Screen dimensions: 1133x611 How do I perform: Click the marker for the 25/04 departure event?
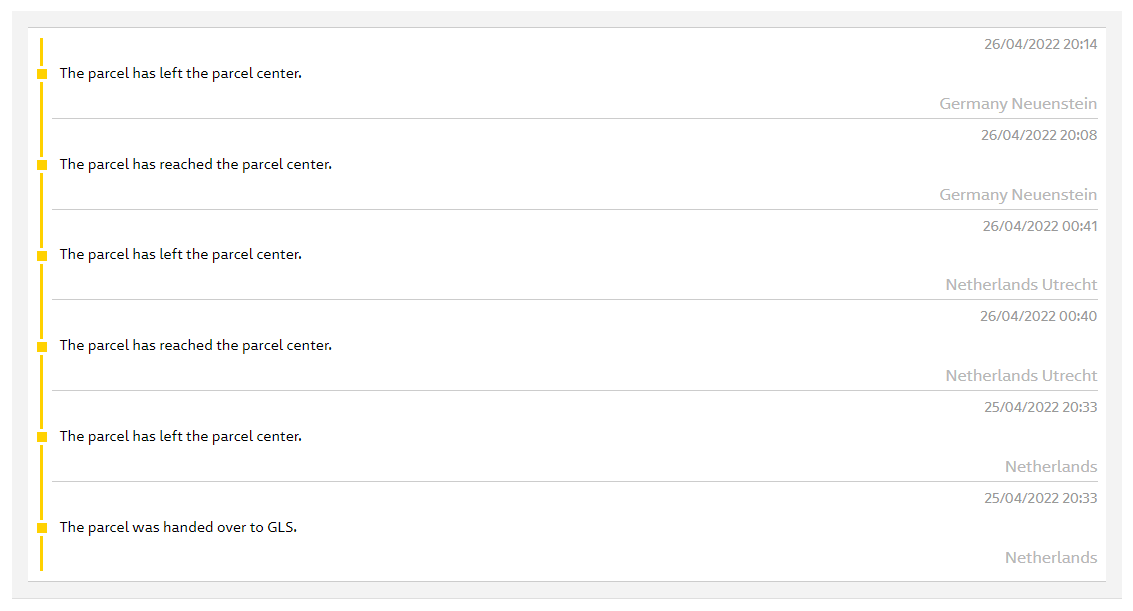[42, 437]
